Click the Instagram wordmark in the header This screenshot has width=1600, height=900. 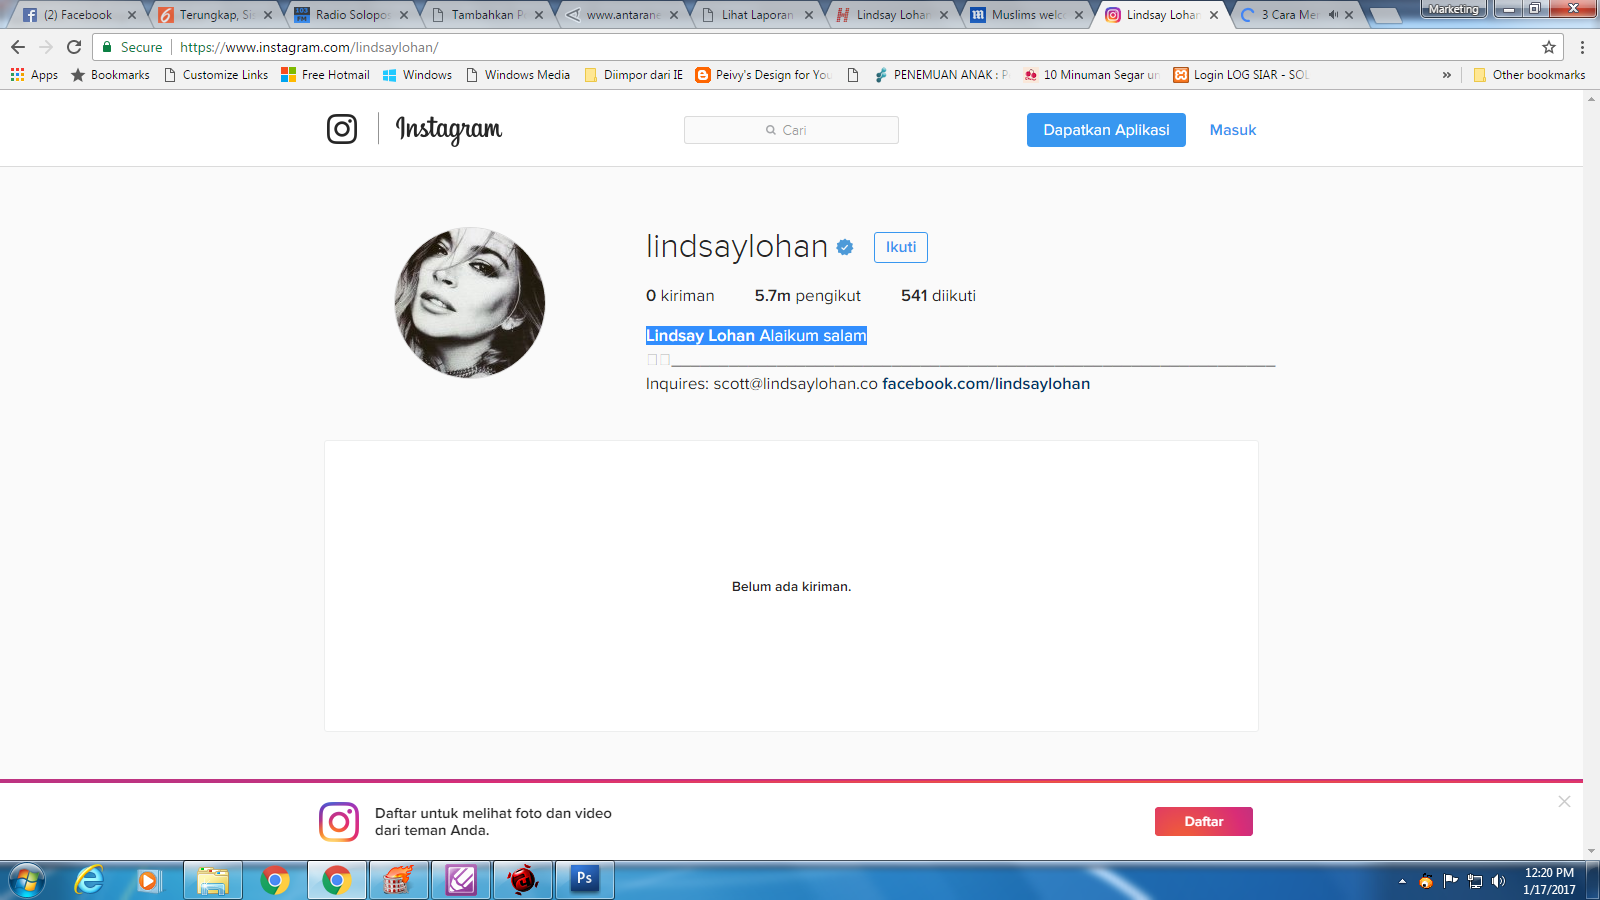click(x=449, y=129)
